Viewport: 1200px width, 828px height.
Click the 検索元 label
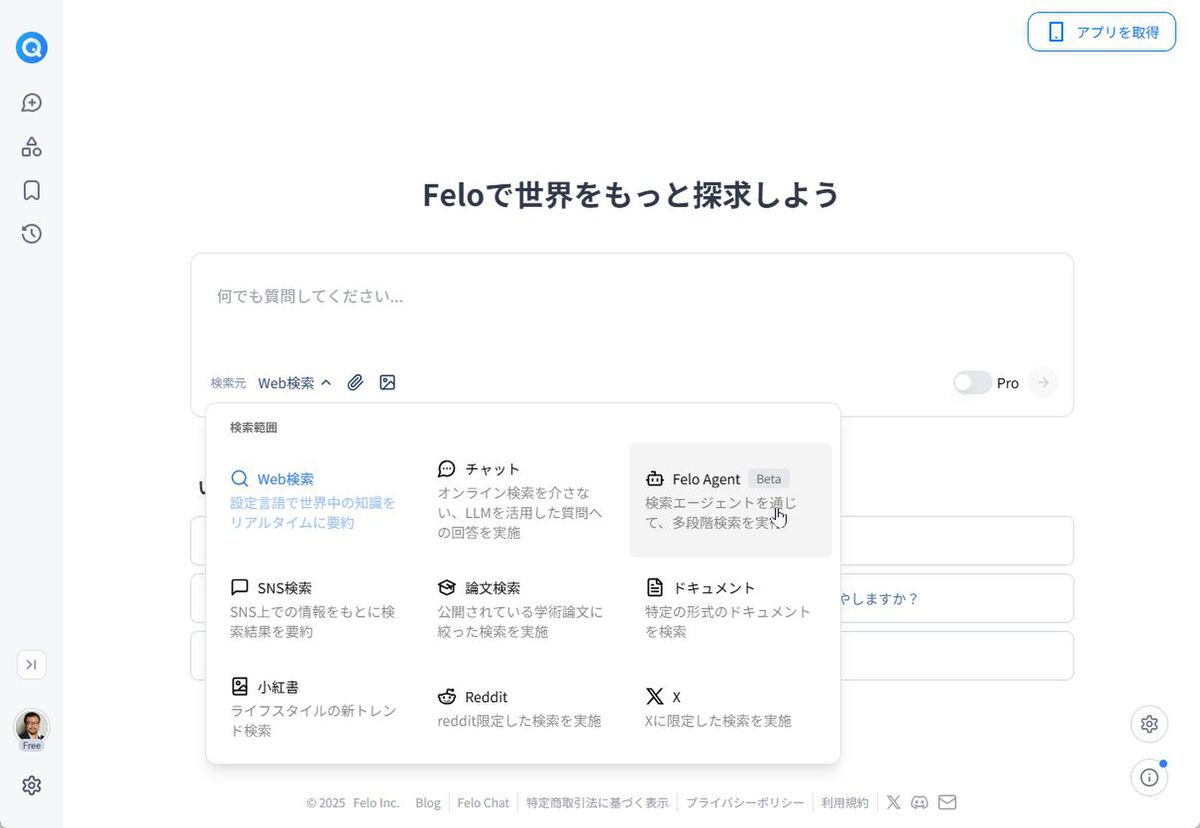228,383
